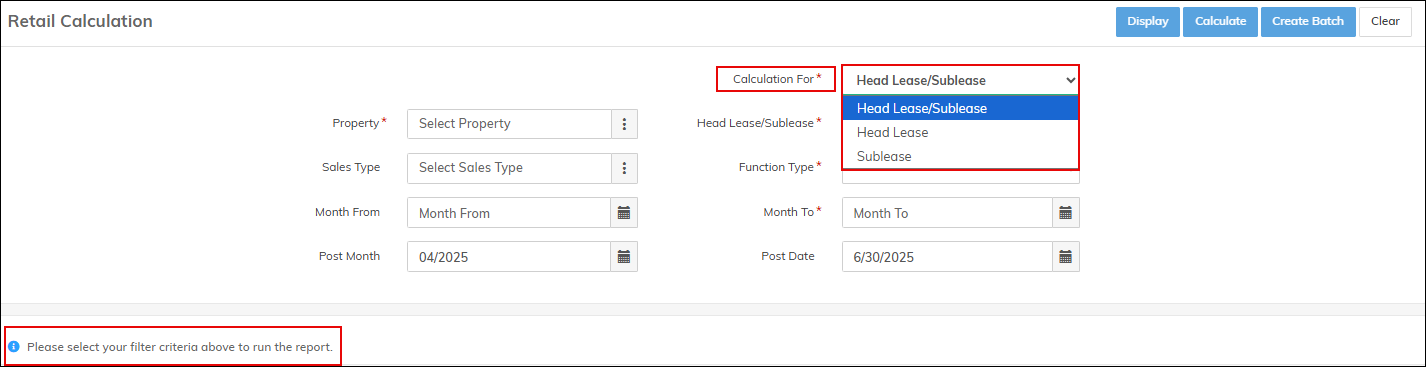The height and width of the screenshot is (367, 1426).
Task: Click the Post Date field 6/30/2025
Action: pos(948,257)
